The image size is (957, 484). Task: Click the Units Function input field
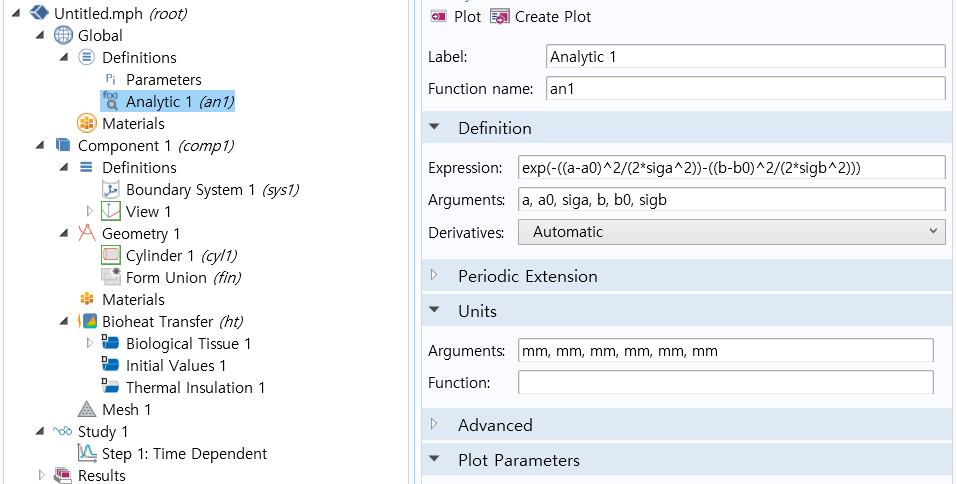[725, 383]
